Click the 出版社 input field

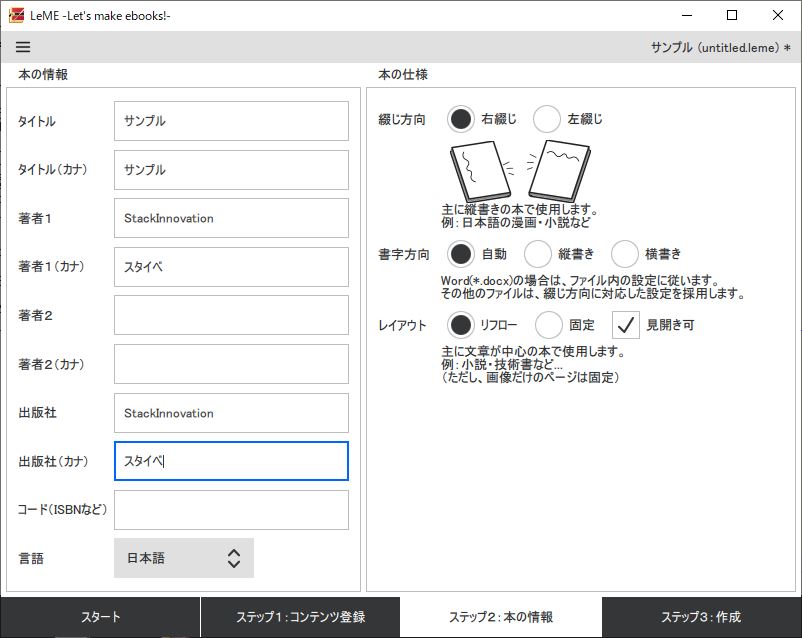pos(231,413)
